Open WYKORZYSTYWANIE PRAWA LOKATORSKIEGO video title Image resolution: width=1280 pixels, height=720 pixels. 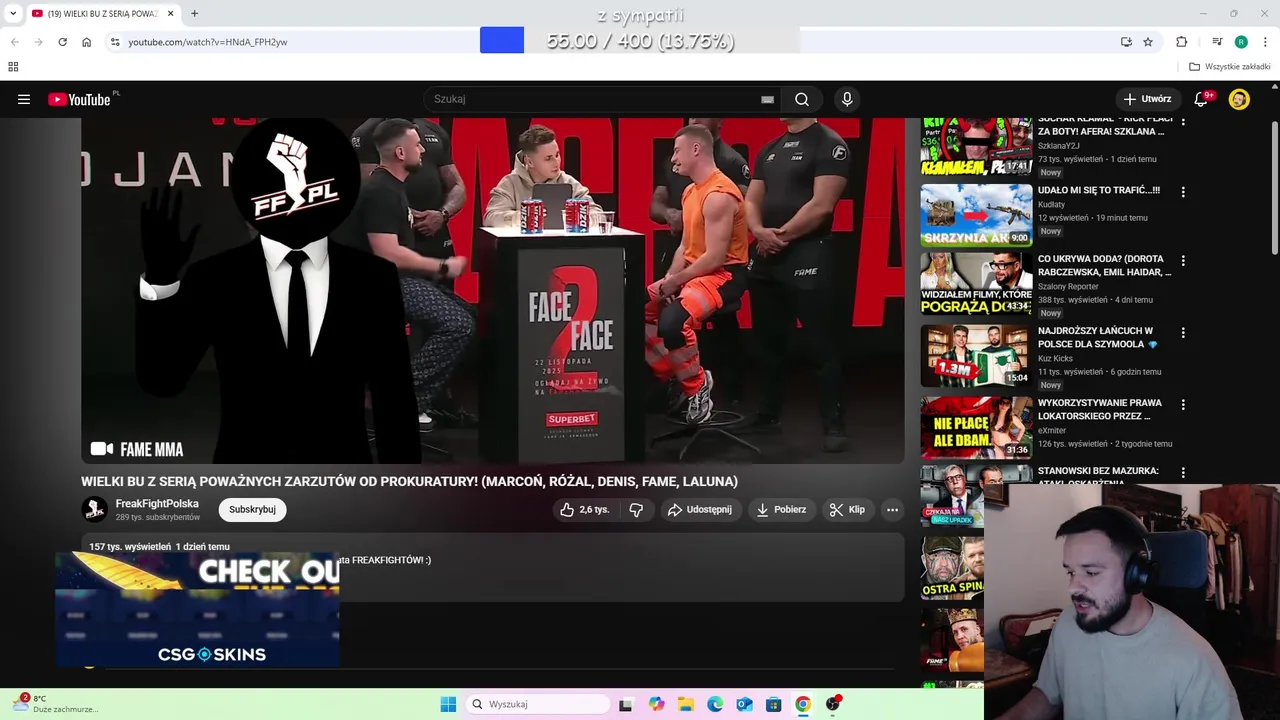1100,409
